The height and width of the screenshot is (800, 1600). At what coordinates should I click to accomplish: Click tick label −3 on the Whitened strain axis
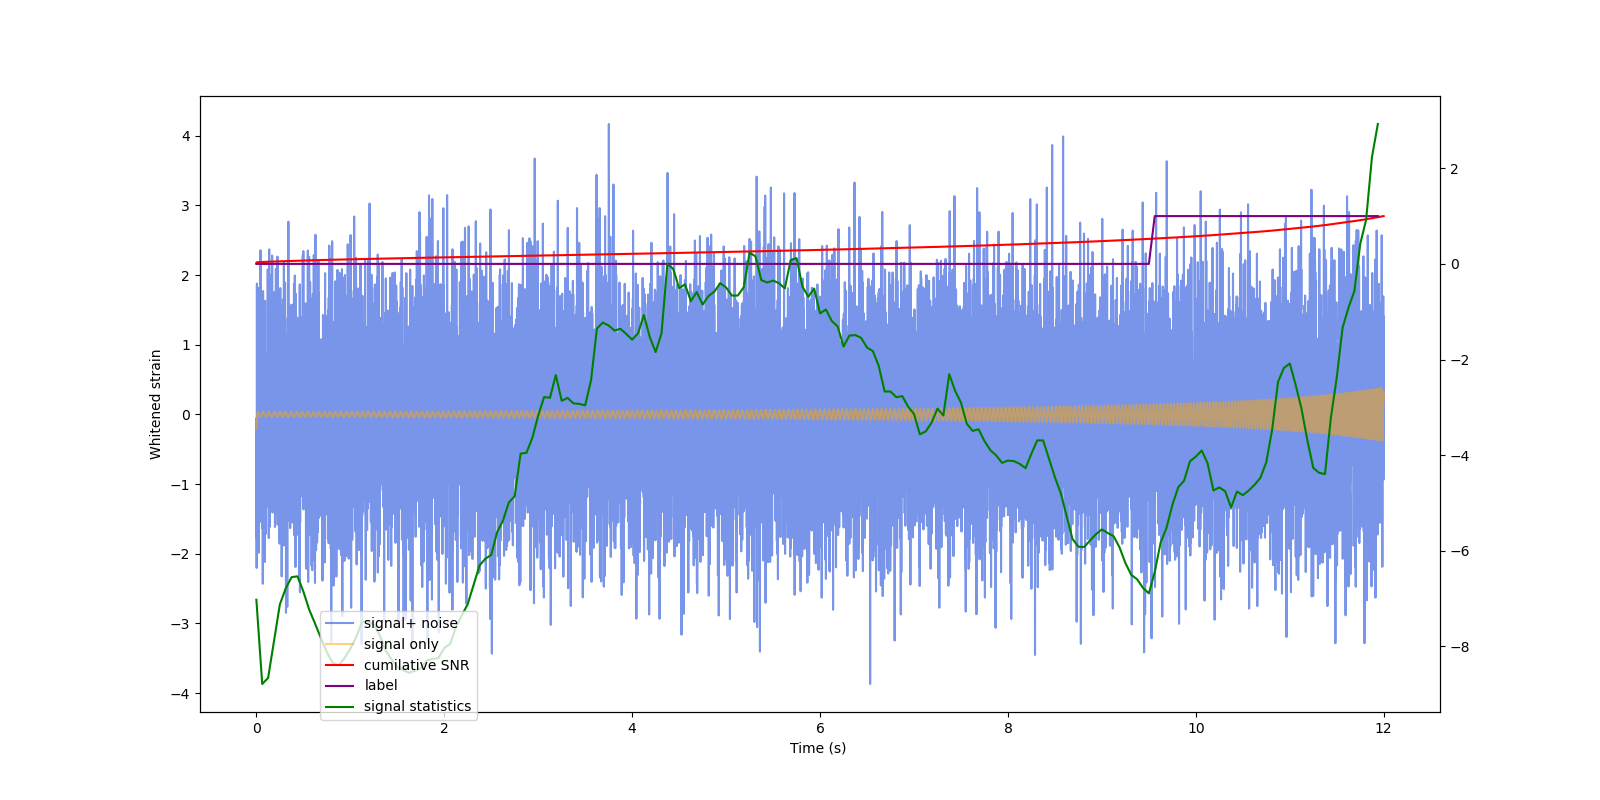[x=181, y=624]
